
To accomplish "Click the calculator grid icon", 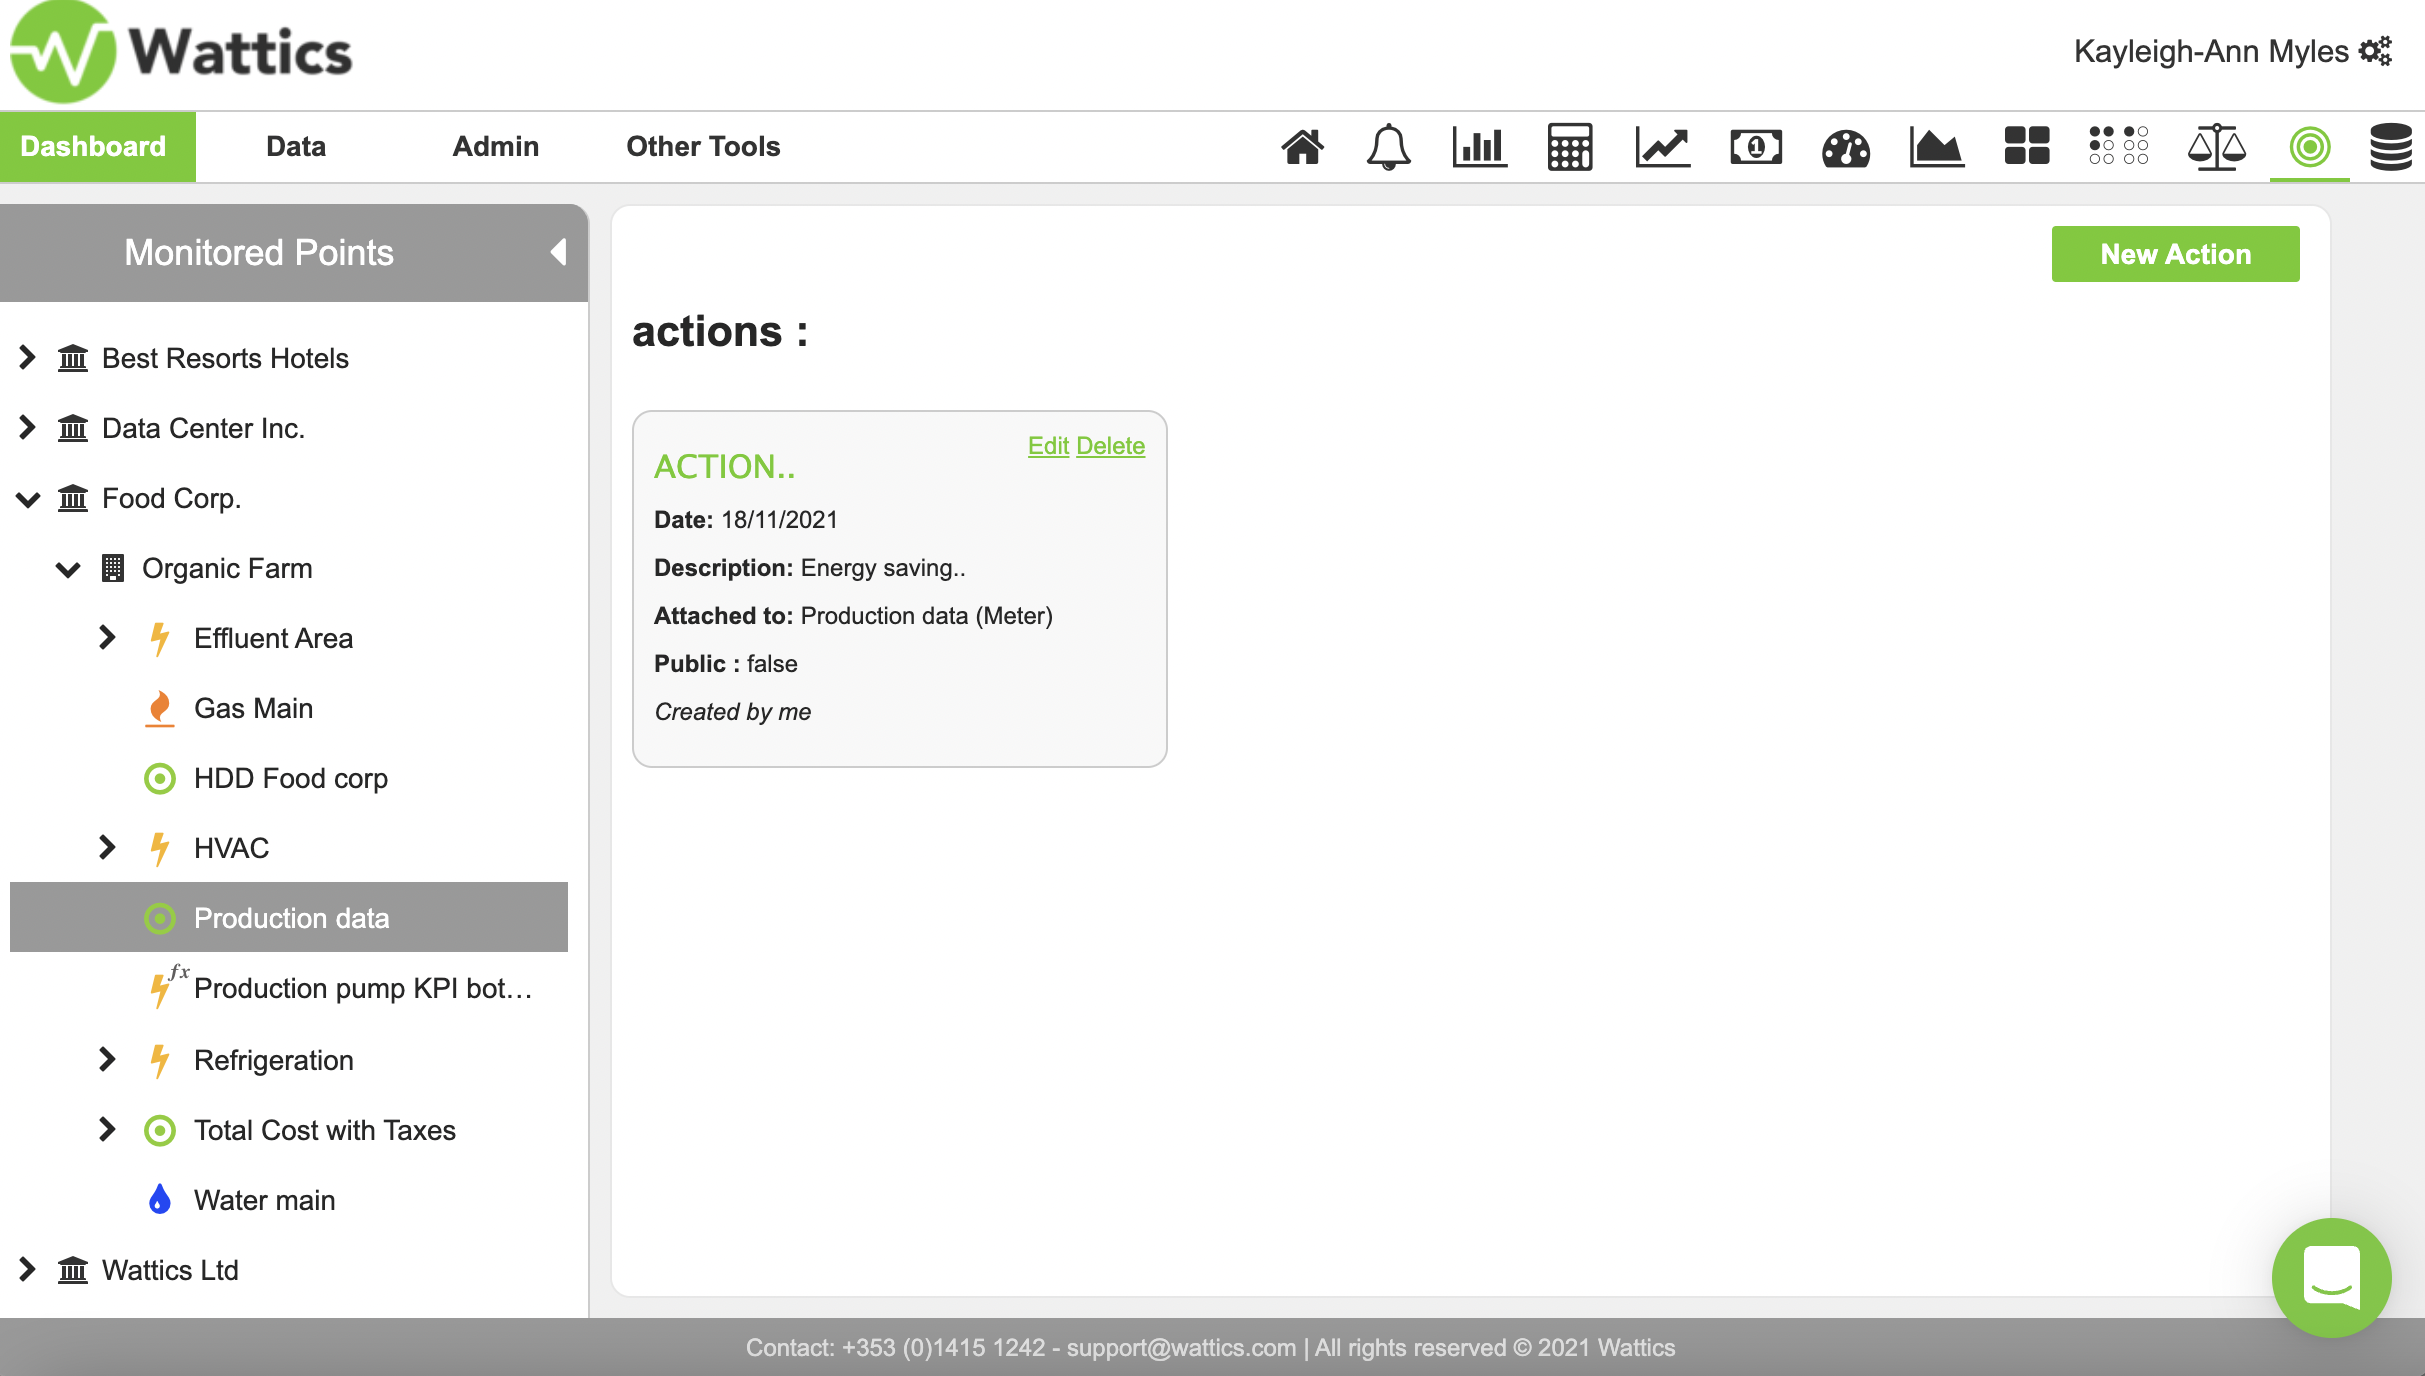I will [1569, 147].
